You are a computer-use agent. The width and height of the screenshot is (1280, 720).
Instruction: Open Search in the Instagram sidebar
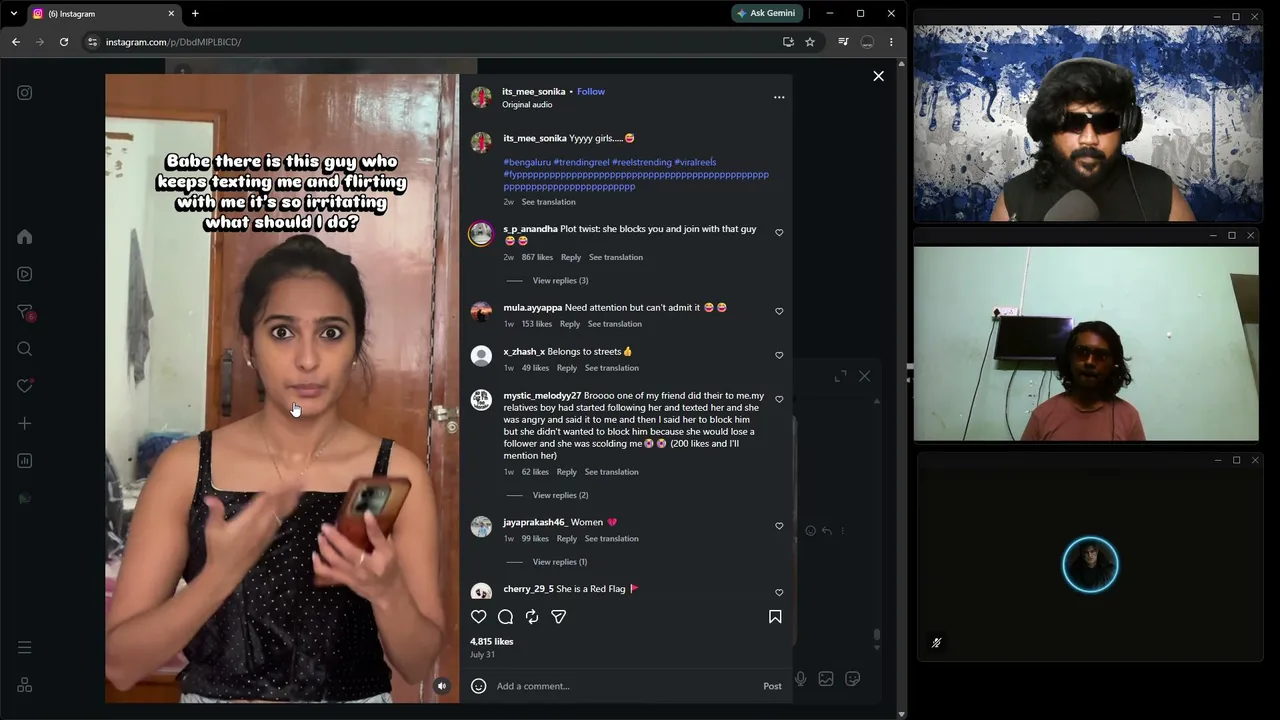pos(25,349)
